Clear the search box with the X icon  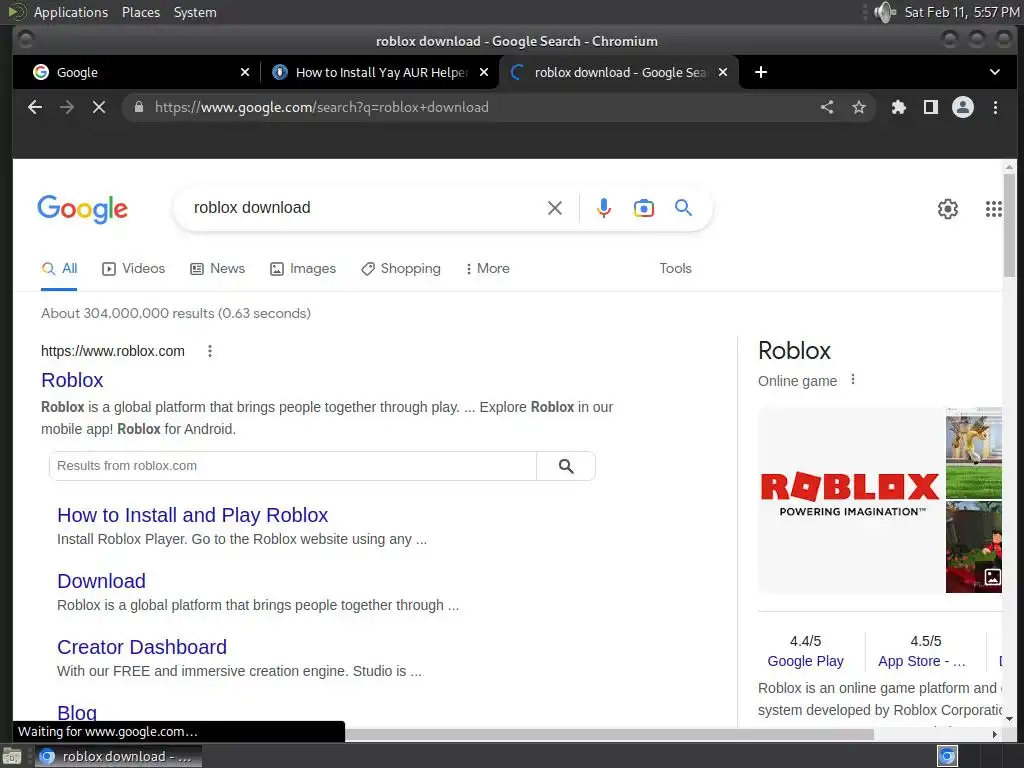[554, 208]
